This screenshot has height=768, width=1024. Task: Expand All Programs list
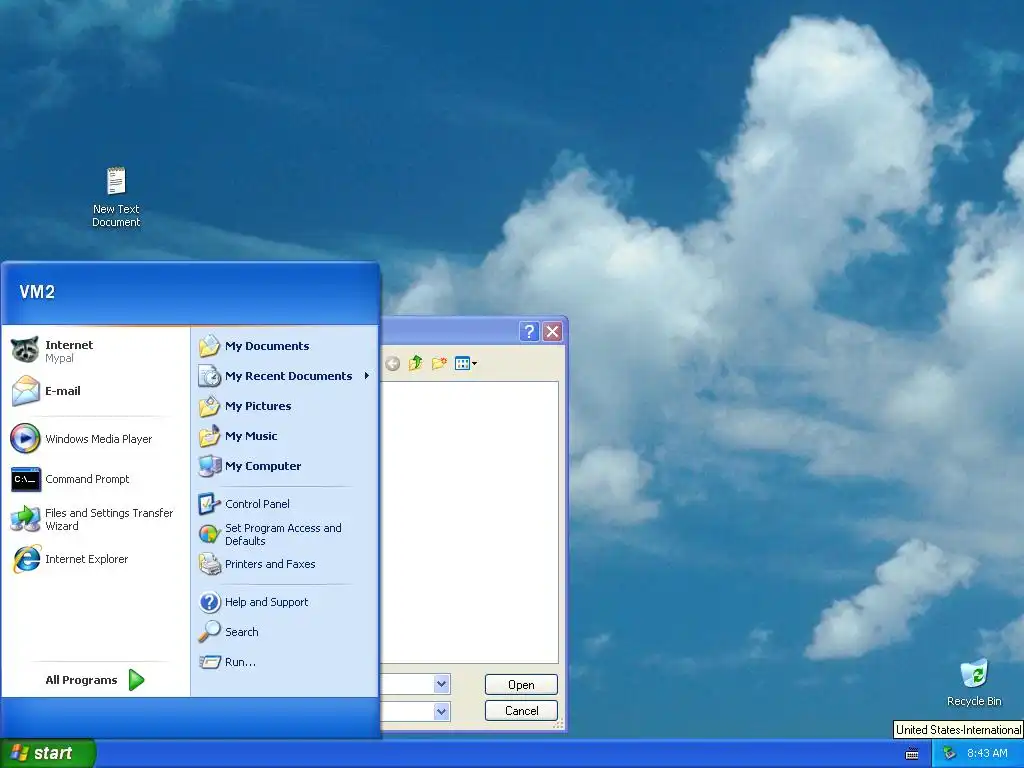[x=95, y=680]
